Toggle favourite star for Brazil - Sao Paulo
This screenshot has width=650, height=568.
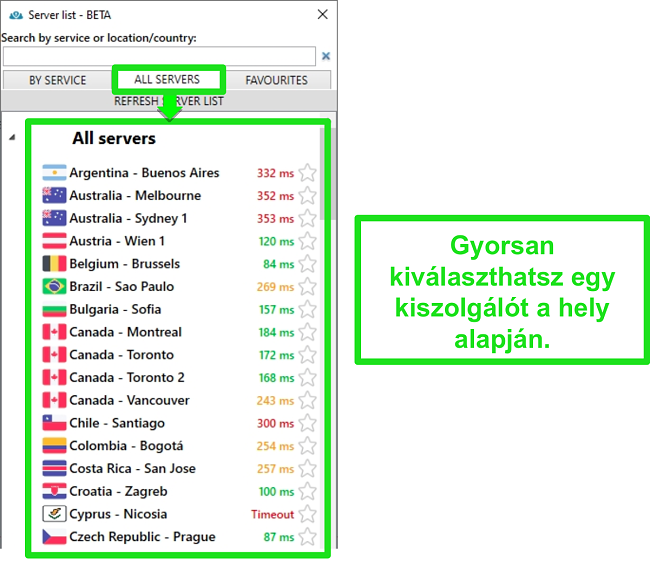[x=307, y=287]
